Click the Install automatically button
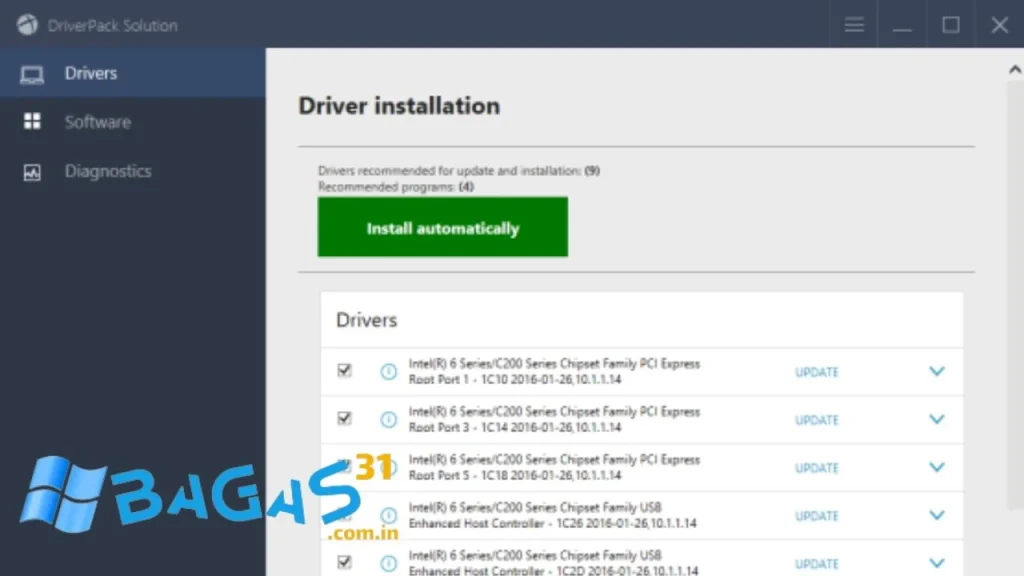The height and width of the screenshot is (576, 1024). (443, 227)
